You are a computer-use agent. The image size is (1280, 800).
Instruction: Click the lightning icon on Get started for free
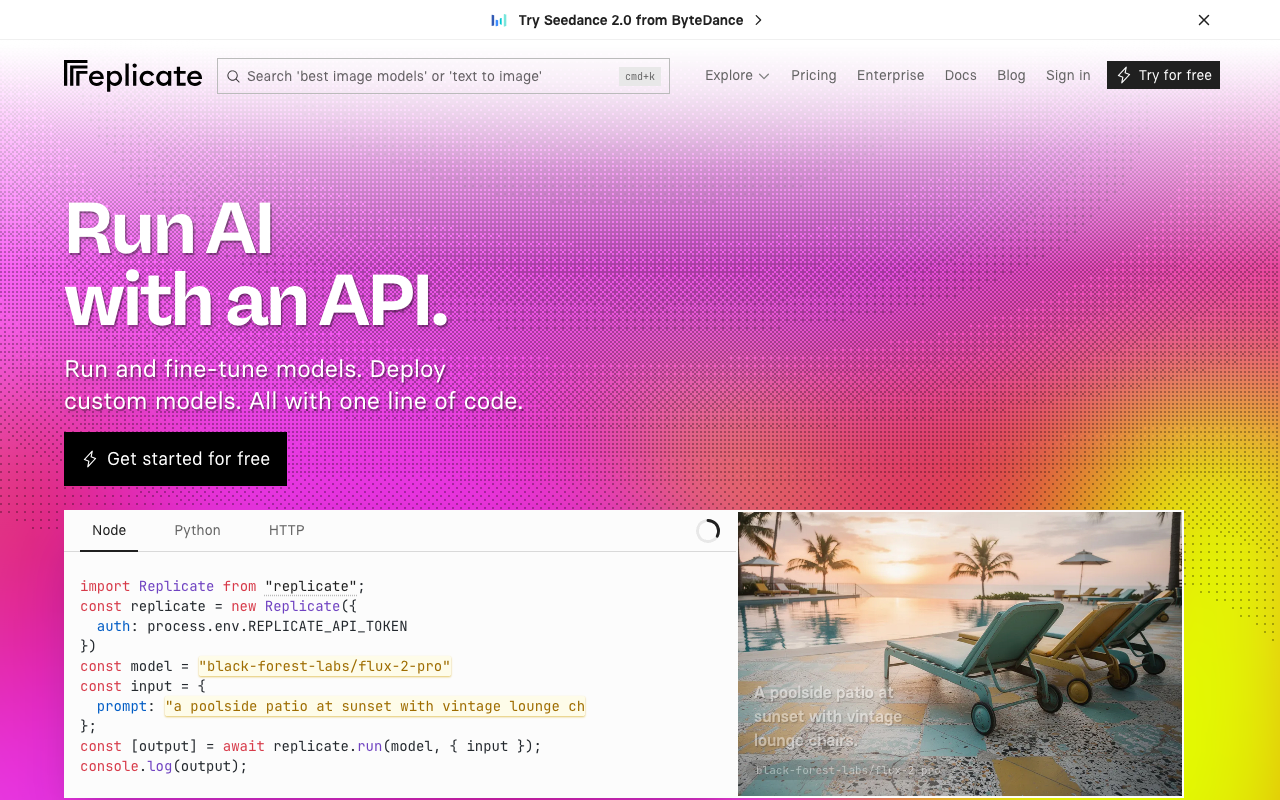click(90, 459)
